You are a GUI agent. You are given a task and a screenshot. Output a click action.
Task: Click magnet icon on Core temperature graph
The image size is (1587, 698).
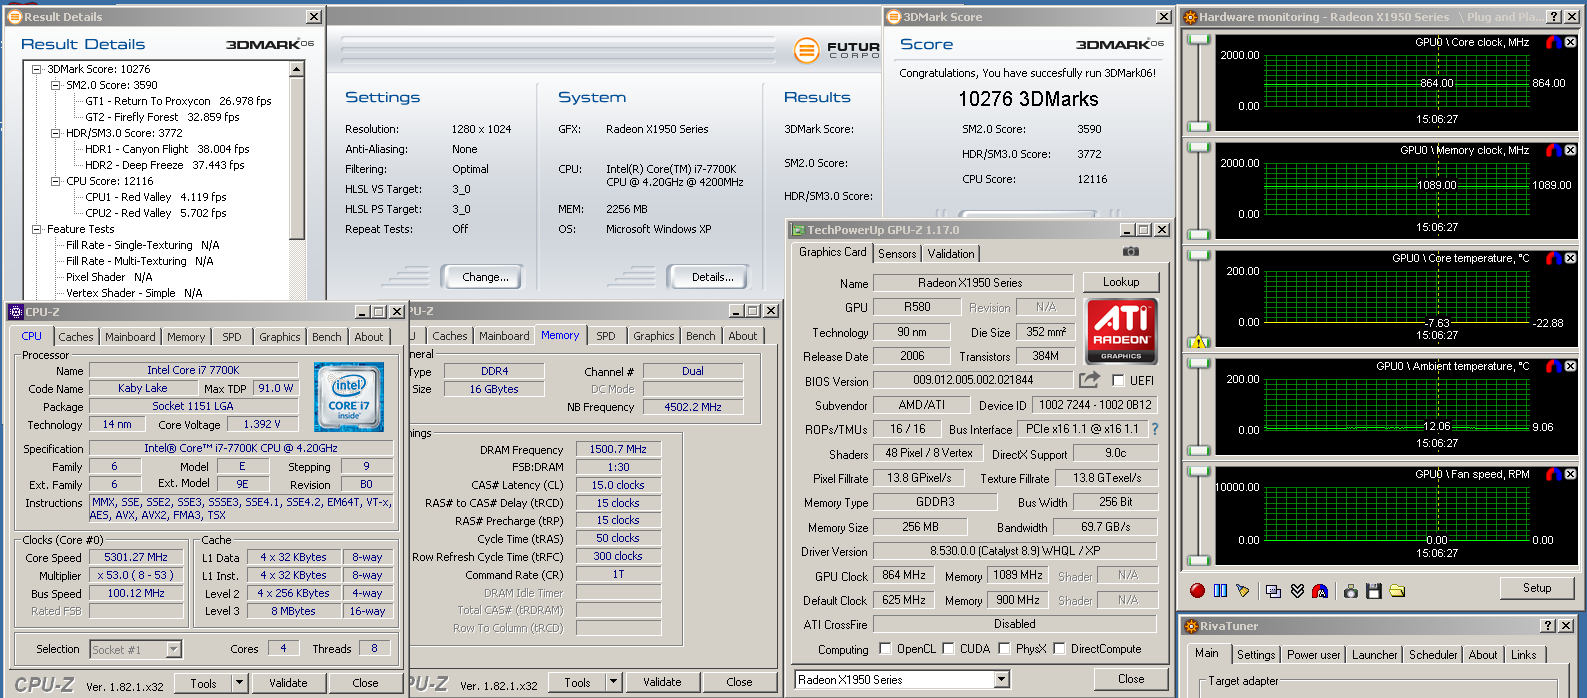pyautogui.click(x=1553, y=258)
